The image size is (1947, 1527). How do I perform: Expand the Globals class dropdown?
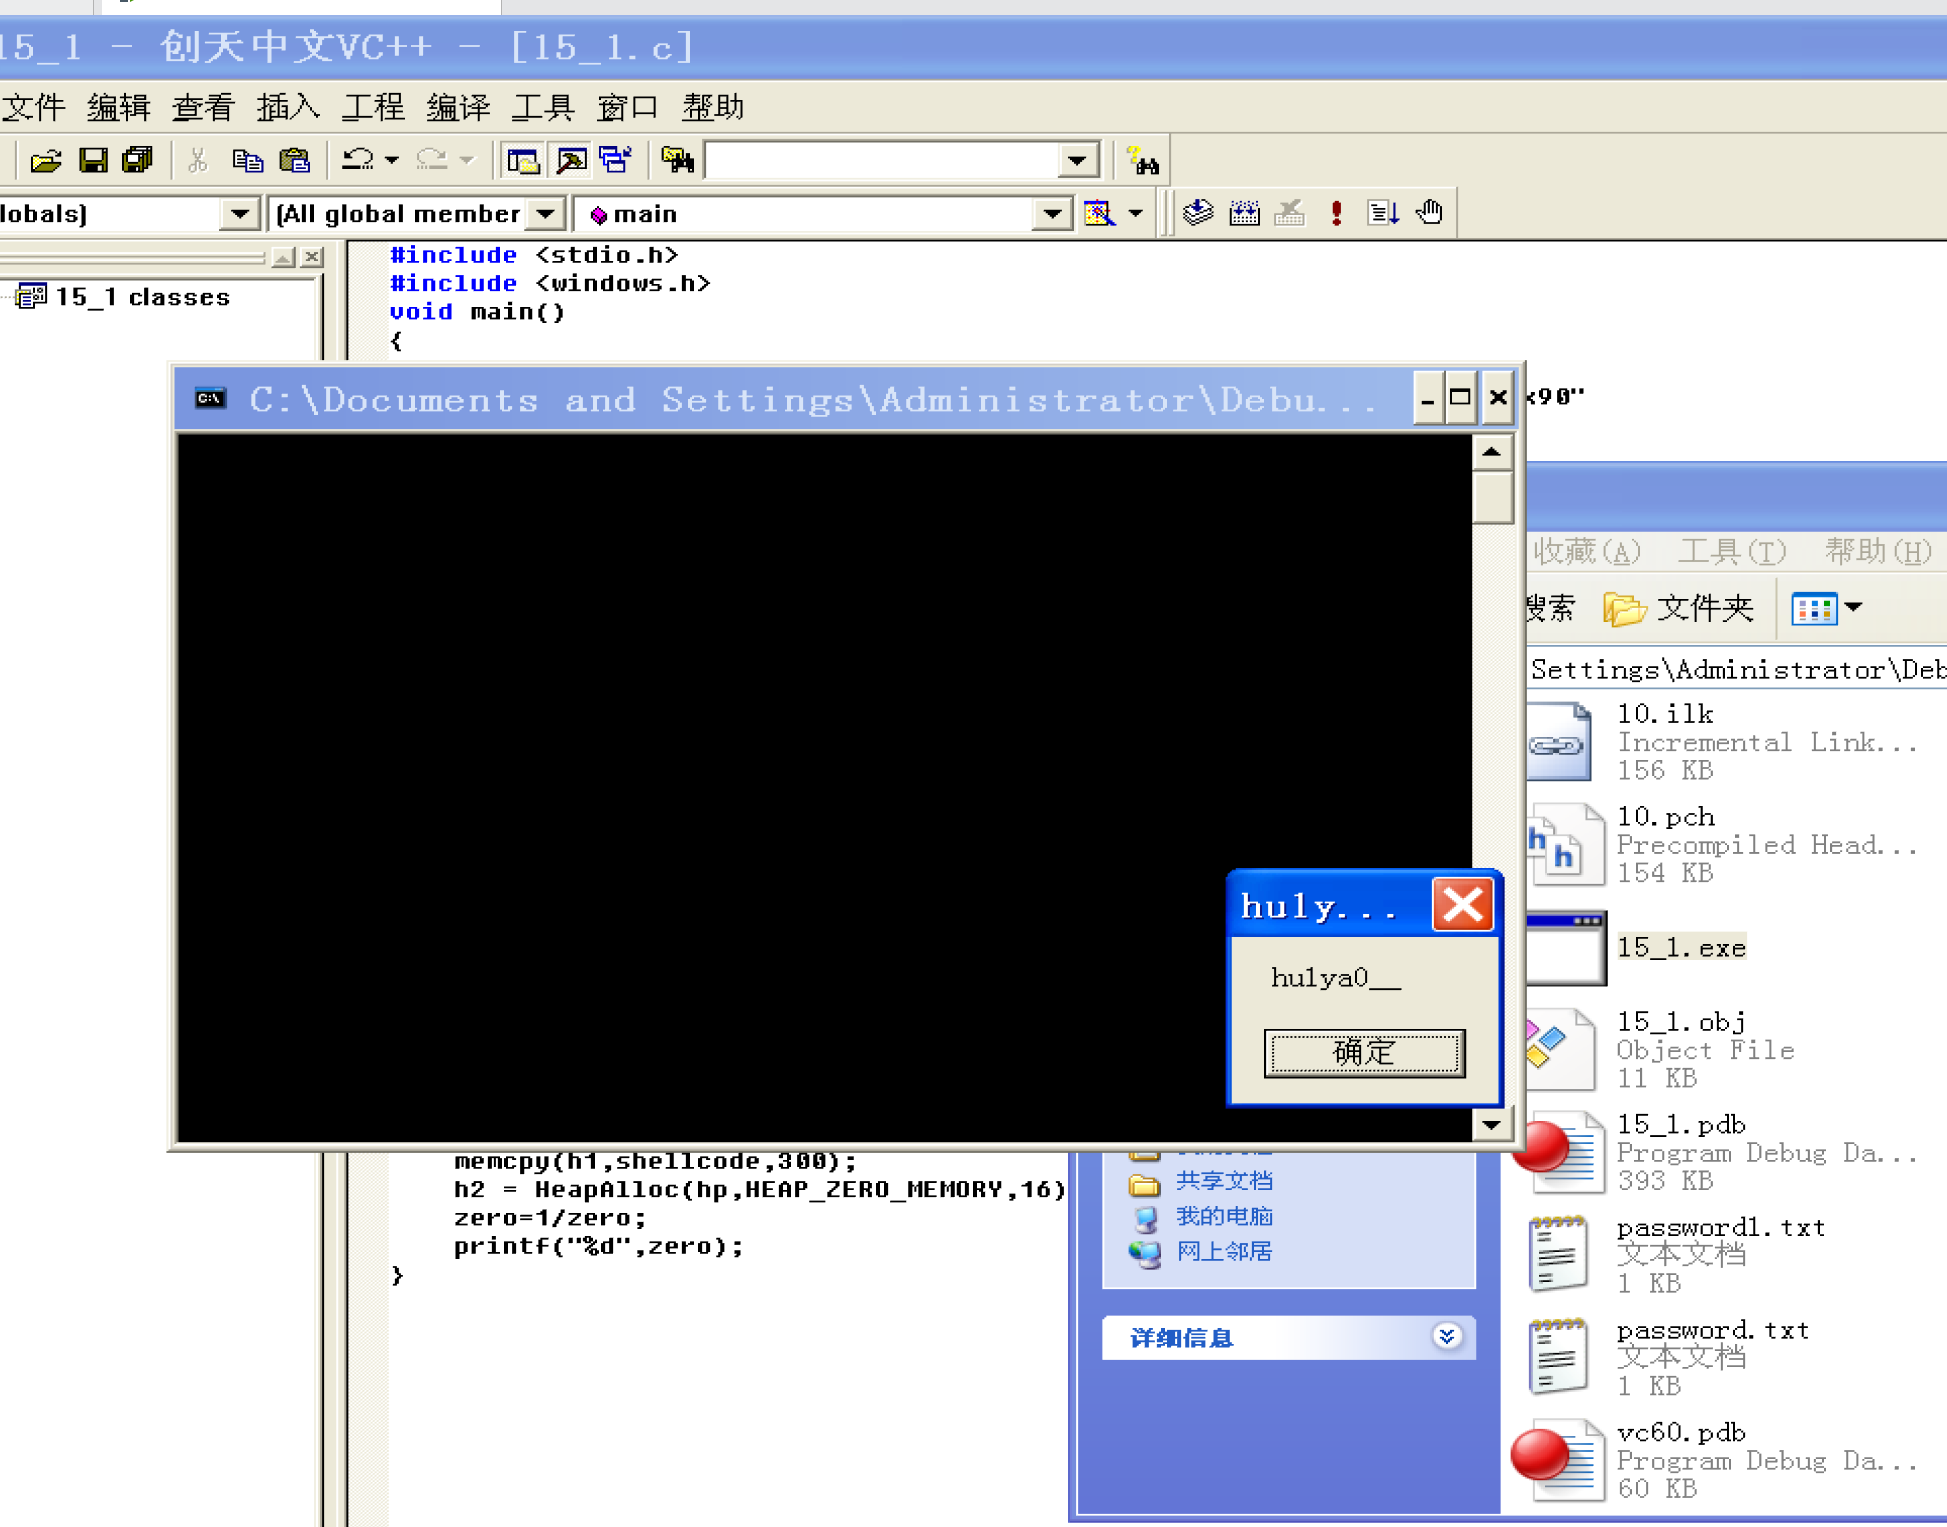[239, 213]
